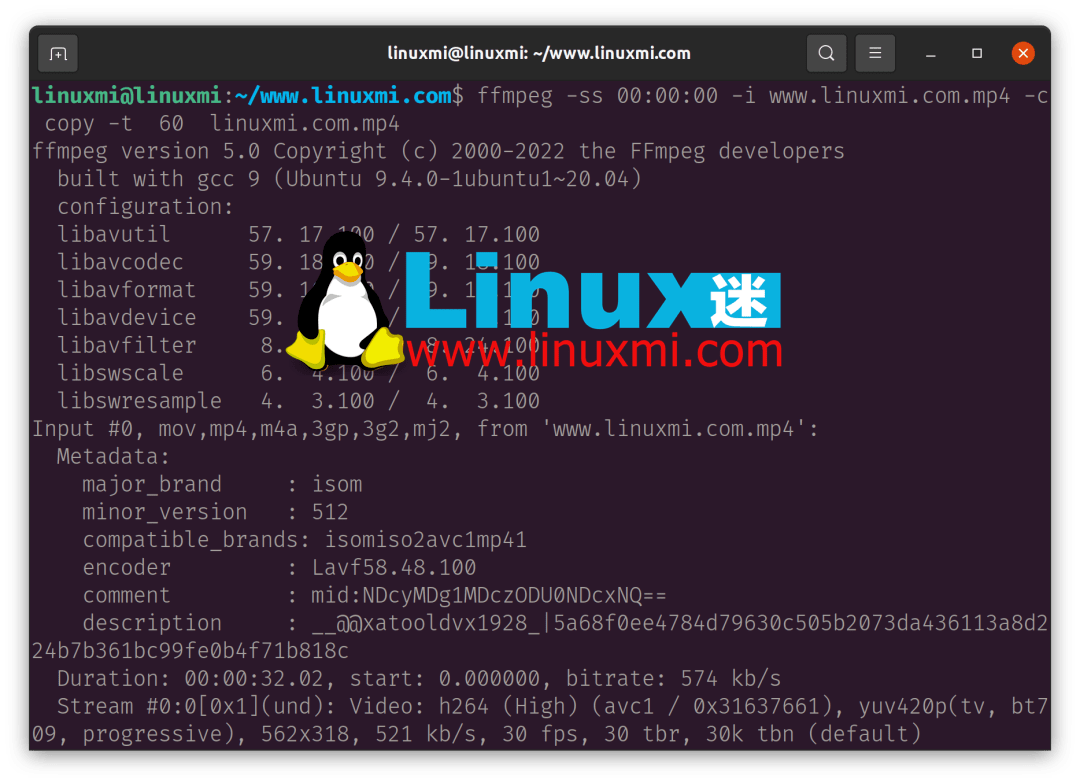Viewport: 1080px width, 783px height.
Task: Click the value 'Lavf58.48.100'
Action: (393, 567)
